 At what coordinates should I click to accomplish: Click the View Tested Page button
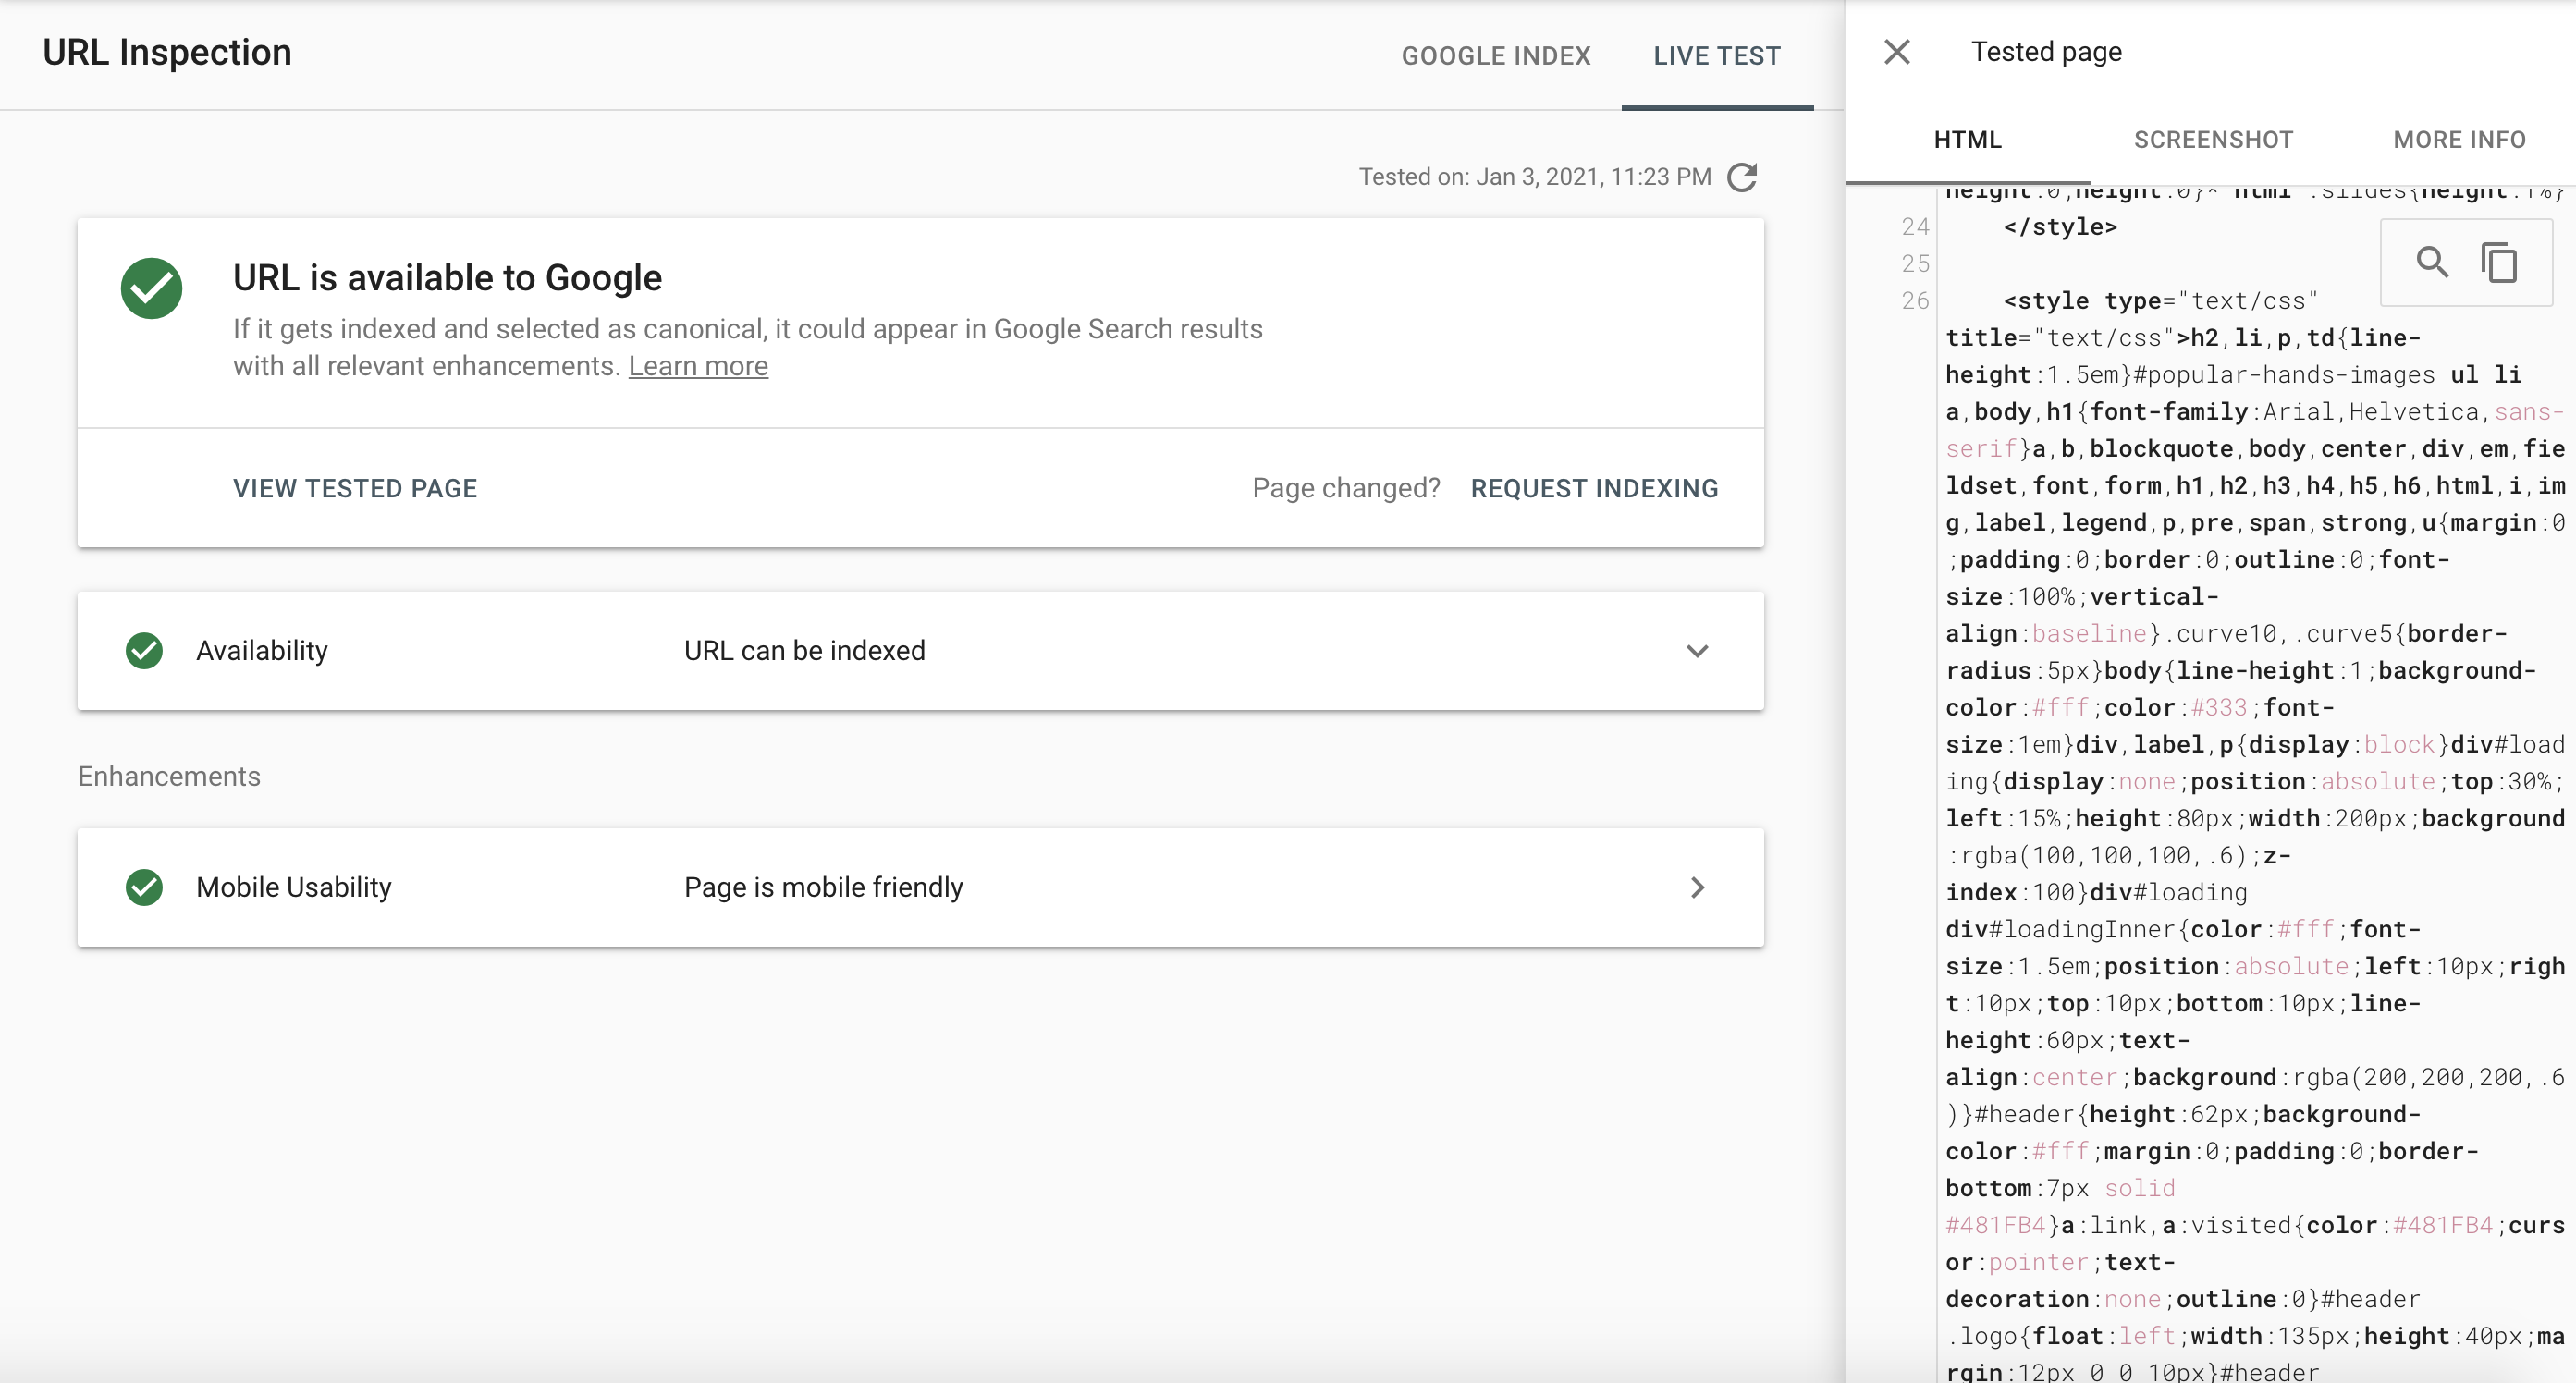coord(355,488)
